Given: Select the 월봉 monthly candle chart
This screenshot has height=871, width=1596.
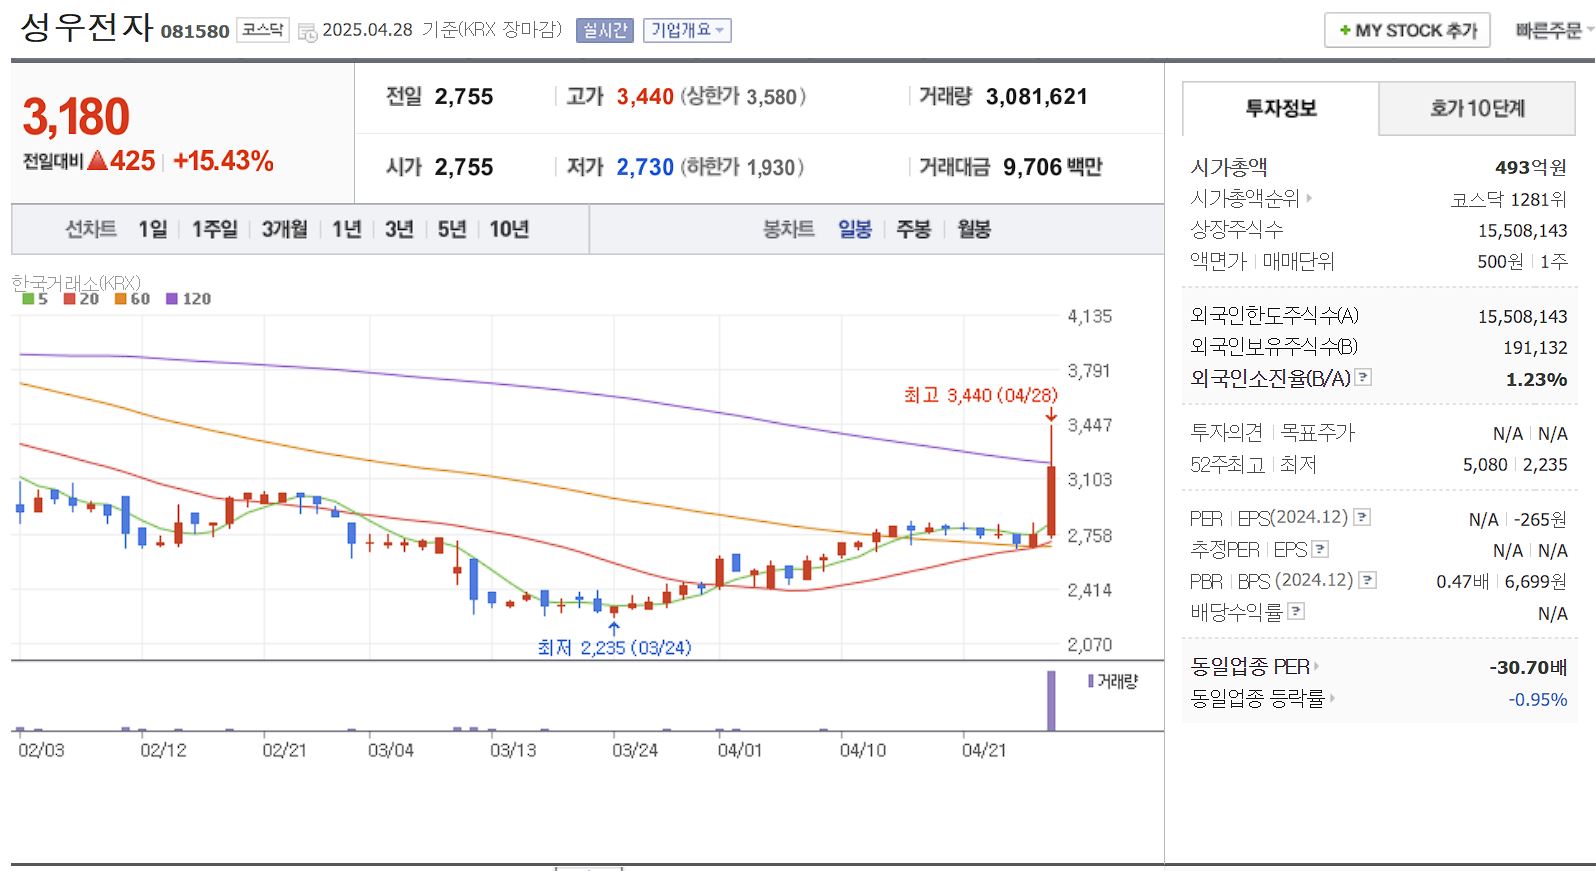Looking at the screenshot, I should [974, 229].
